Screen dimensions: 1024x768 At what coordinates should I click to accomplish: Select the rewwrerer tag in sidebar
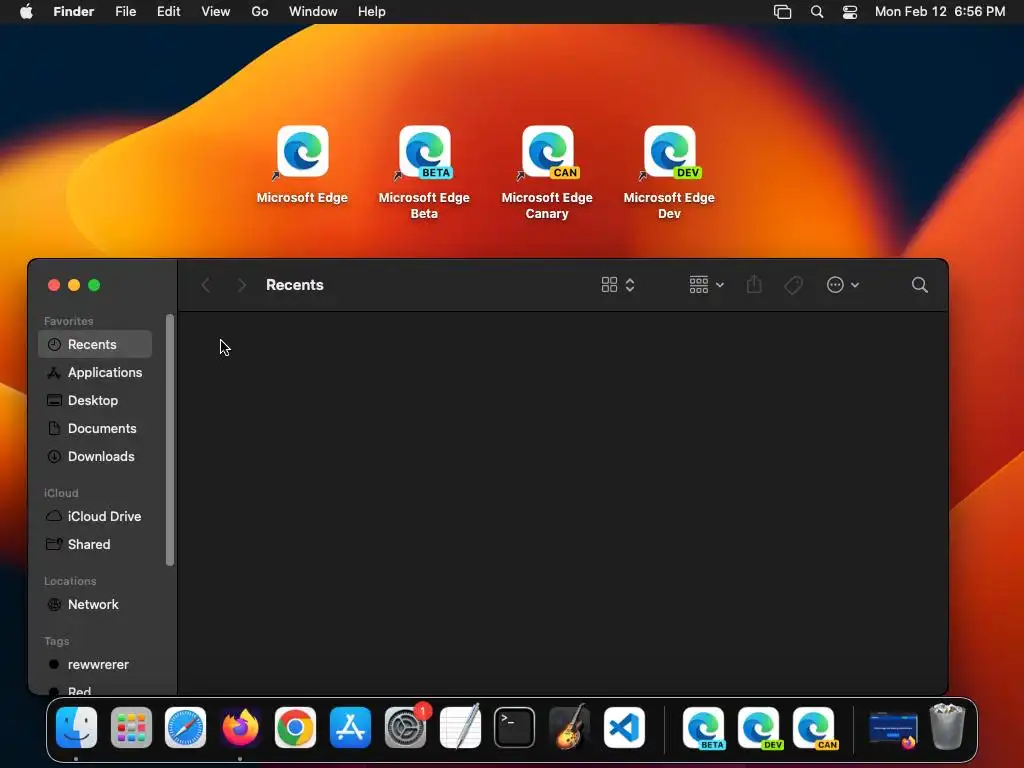point(95,664)
